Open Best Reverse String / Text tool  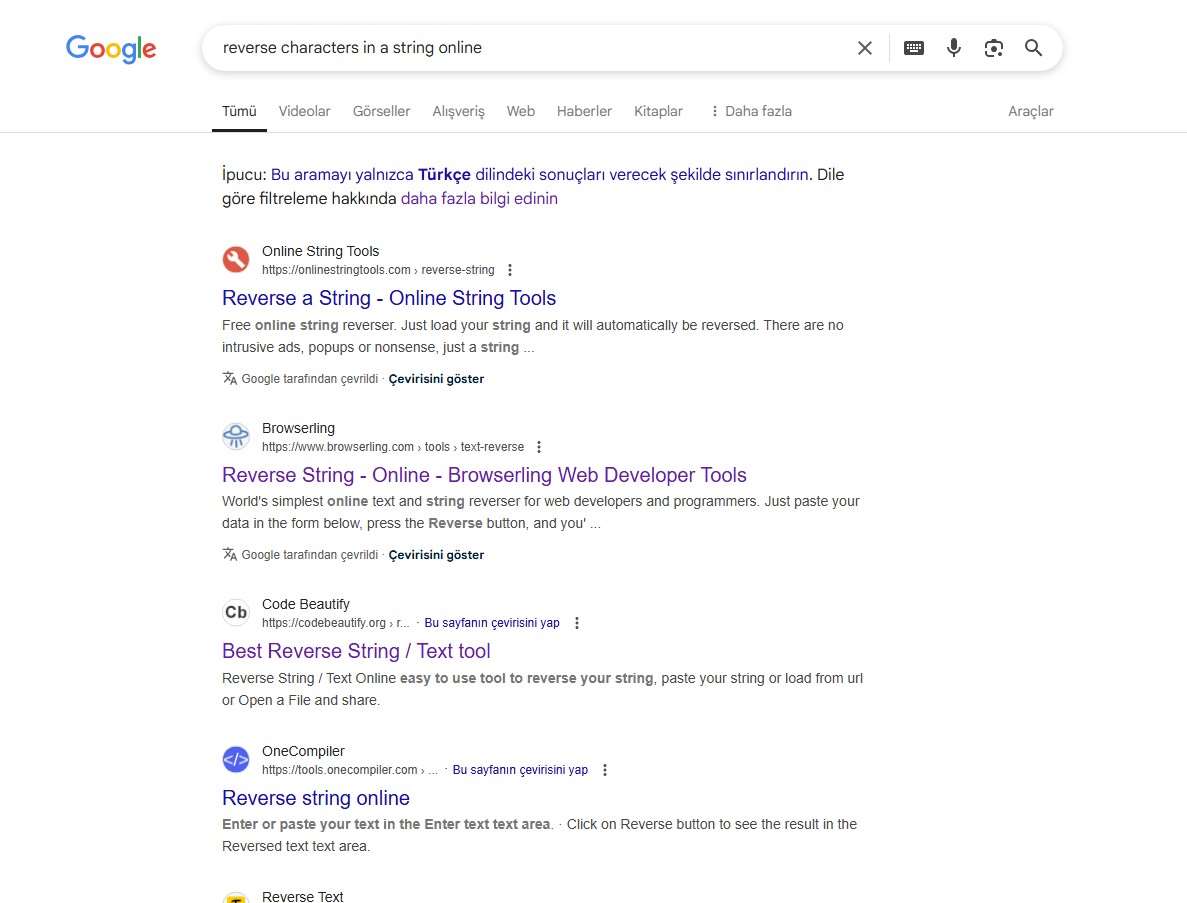pos(356,652)
